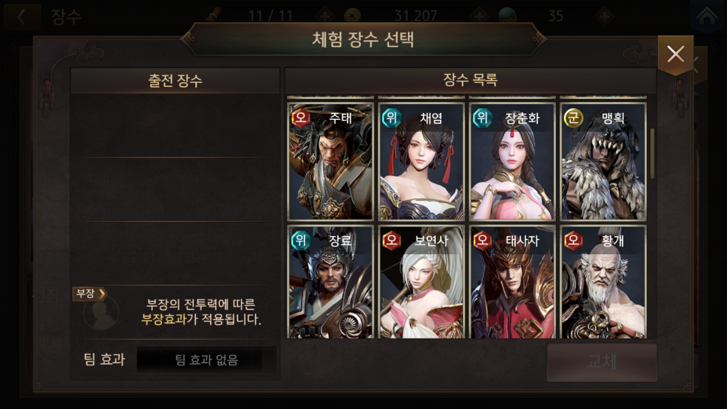Choose the 보연사 general portrait
The width and height of the screenshot is (727, 409).
coord(421,282)
